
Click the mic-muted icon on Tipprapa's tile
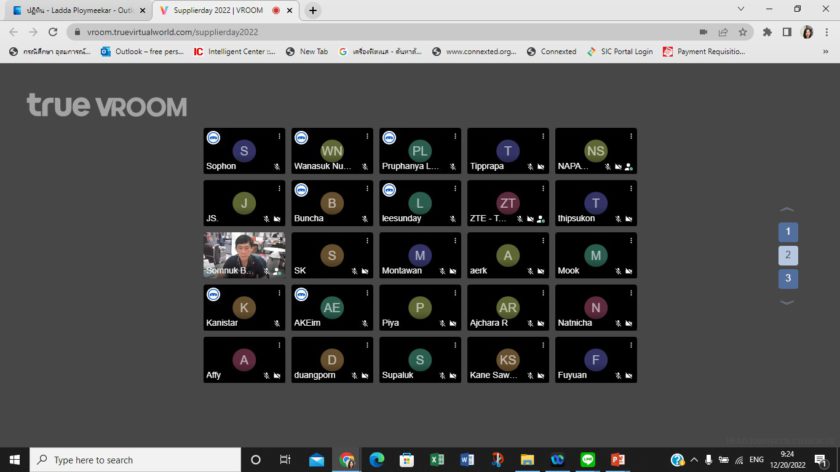(x=530, y=167)
